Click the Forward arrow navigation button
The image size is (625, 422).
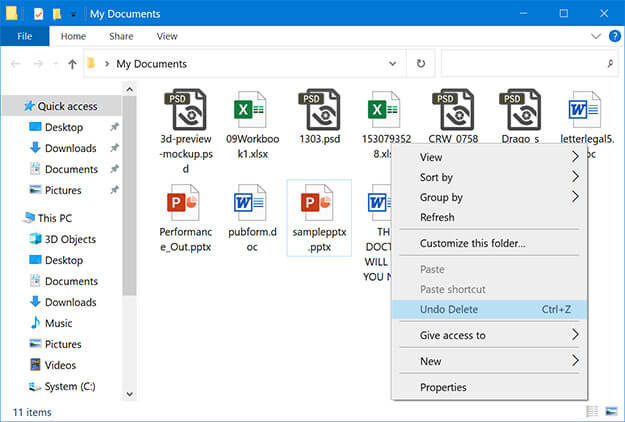38,64
